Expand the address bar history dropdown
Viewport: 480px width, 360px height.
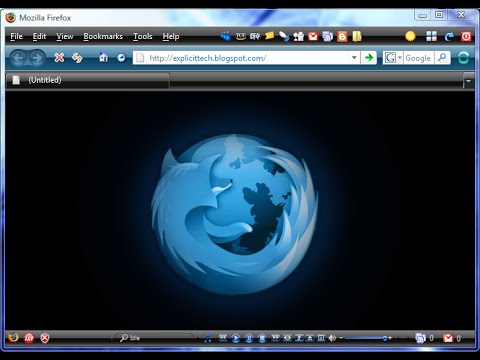(x=354, y=58)
